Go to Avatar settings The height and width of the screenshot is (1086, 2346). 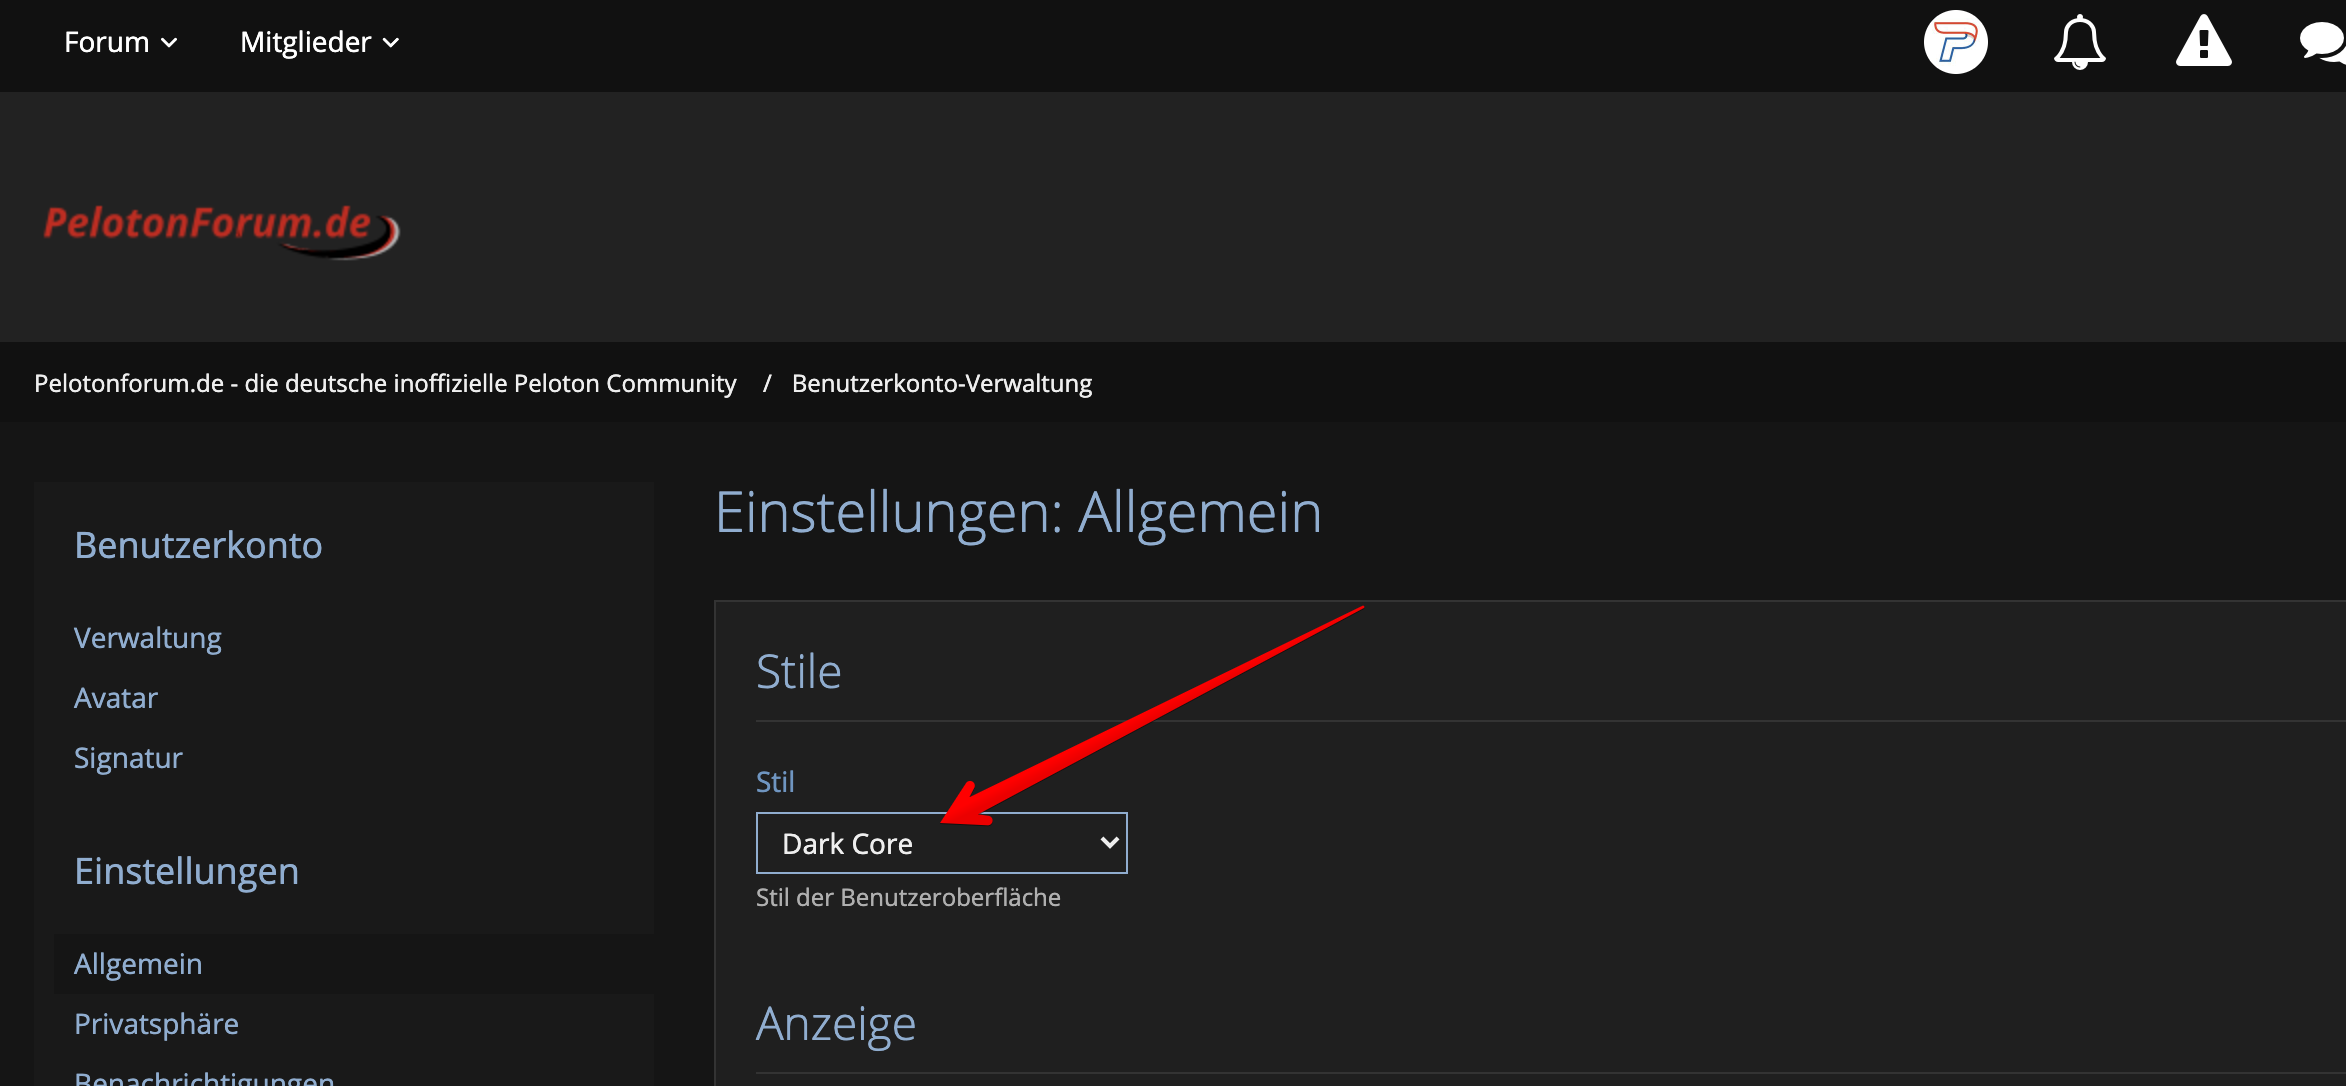click(x=116, y=698)
